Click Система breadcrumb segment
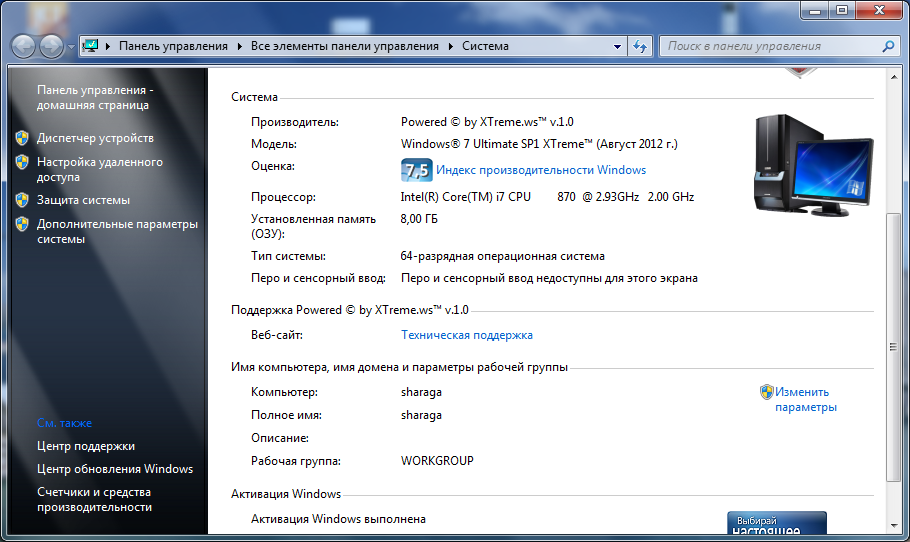The height and width of the screenshot is (542, 910). (x=485, y=46)
